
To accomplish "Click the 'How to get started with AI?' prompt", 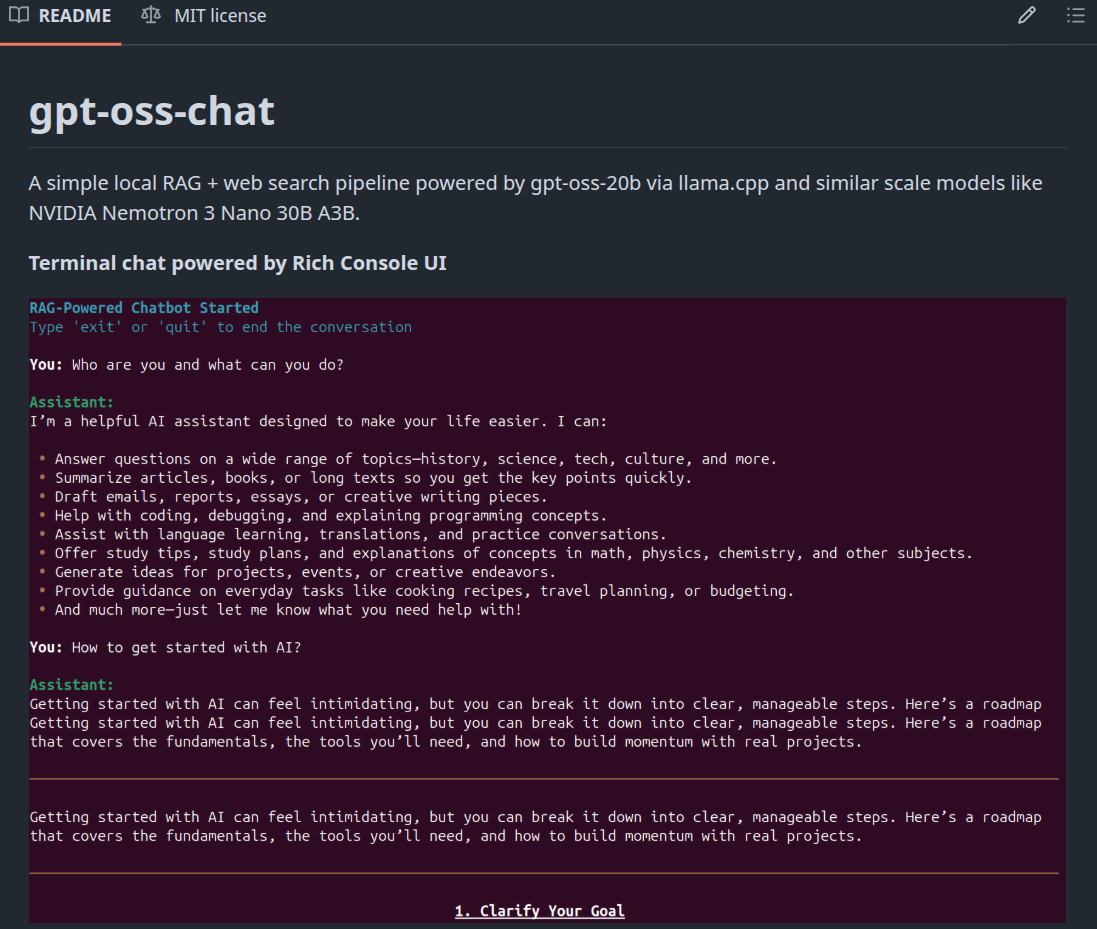I will coord(186,647).
